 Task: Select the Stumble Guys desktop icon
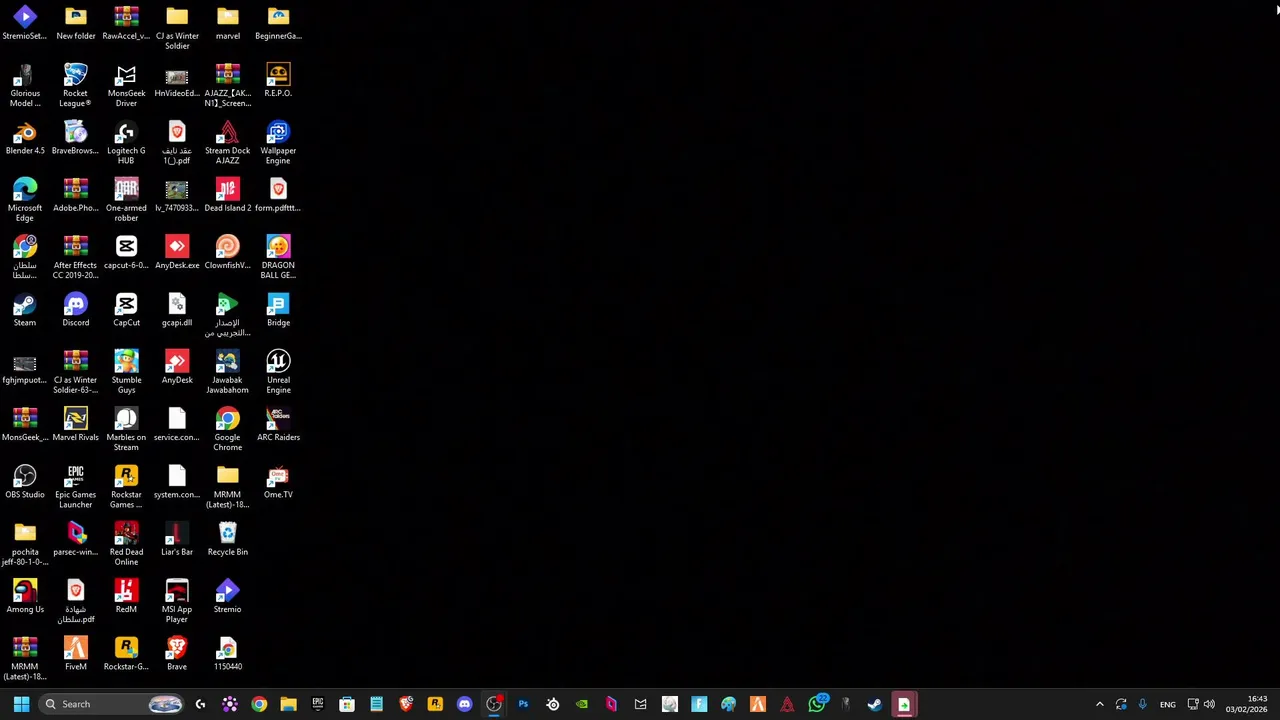coord(126,372)
